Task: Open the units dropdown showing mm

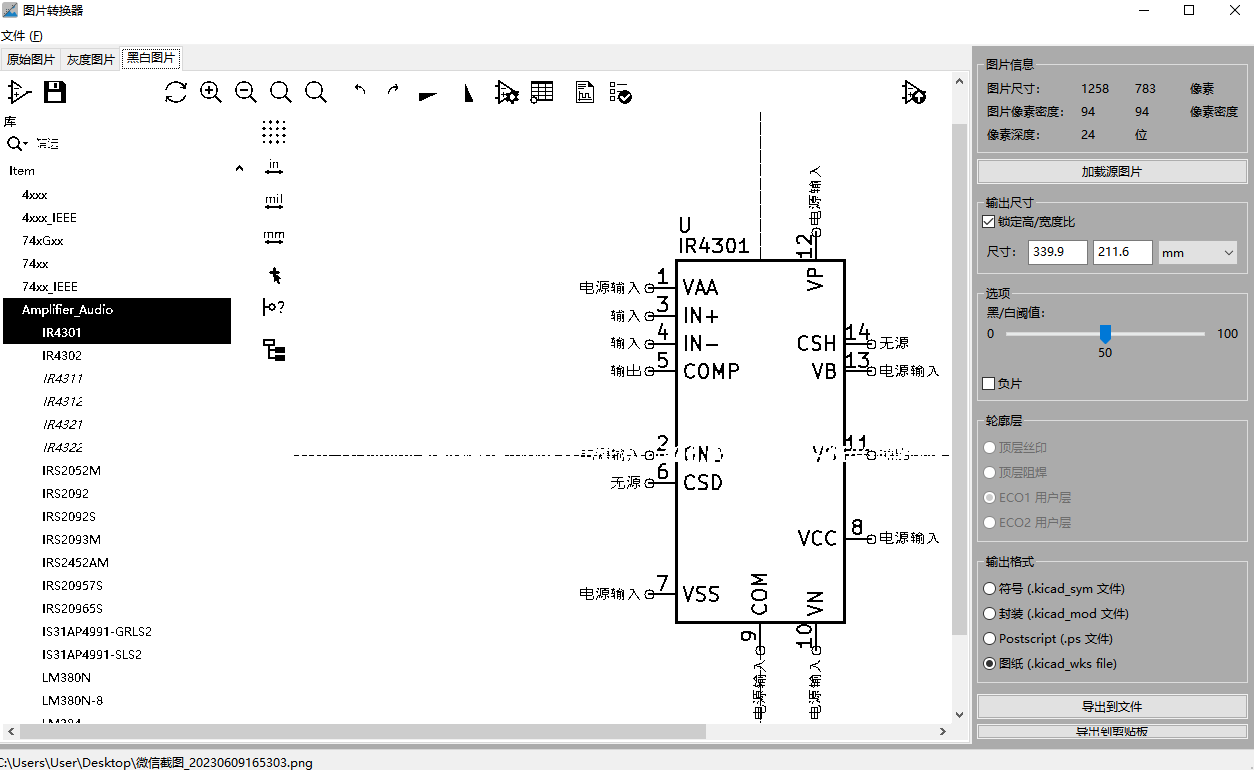Action: [x=1197, y=252]
